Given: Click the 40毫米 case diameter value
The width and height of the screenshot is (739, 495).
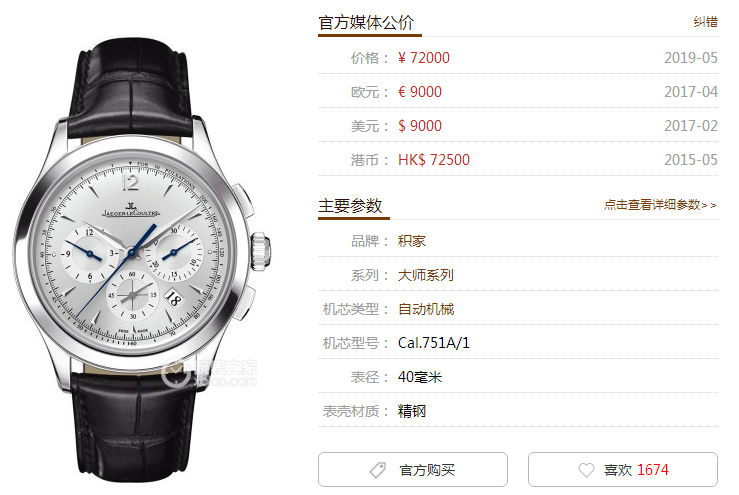Looking at the screenshot, I should coord(420,377).
